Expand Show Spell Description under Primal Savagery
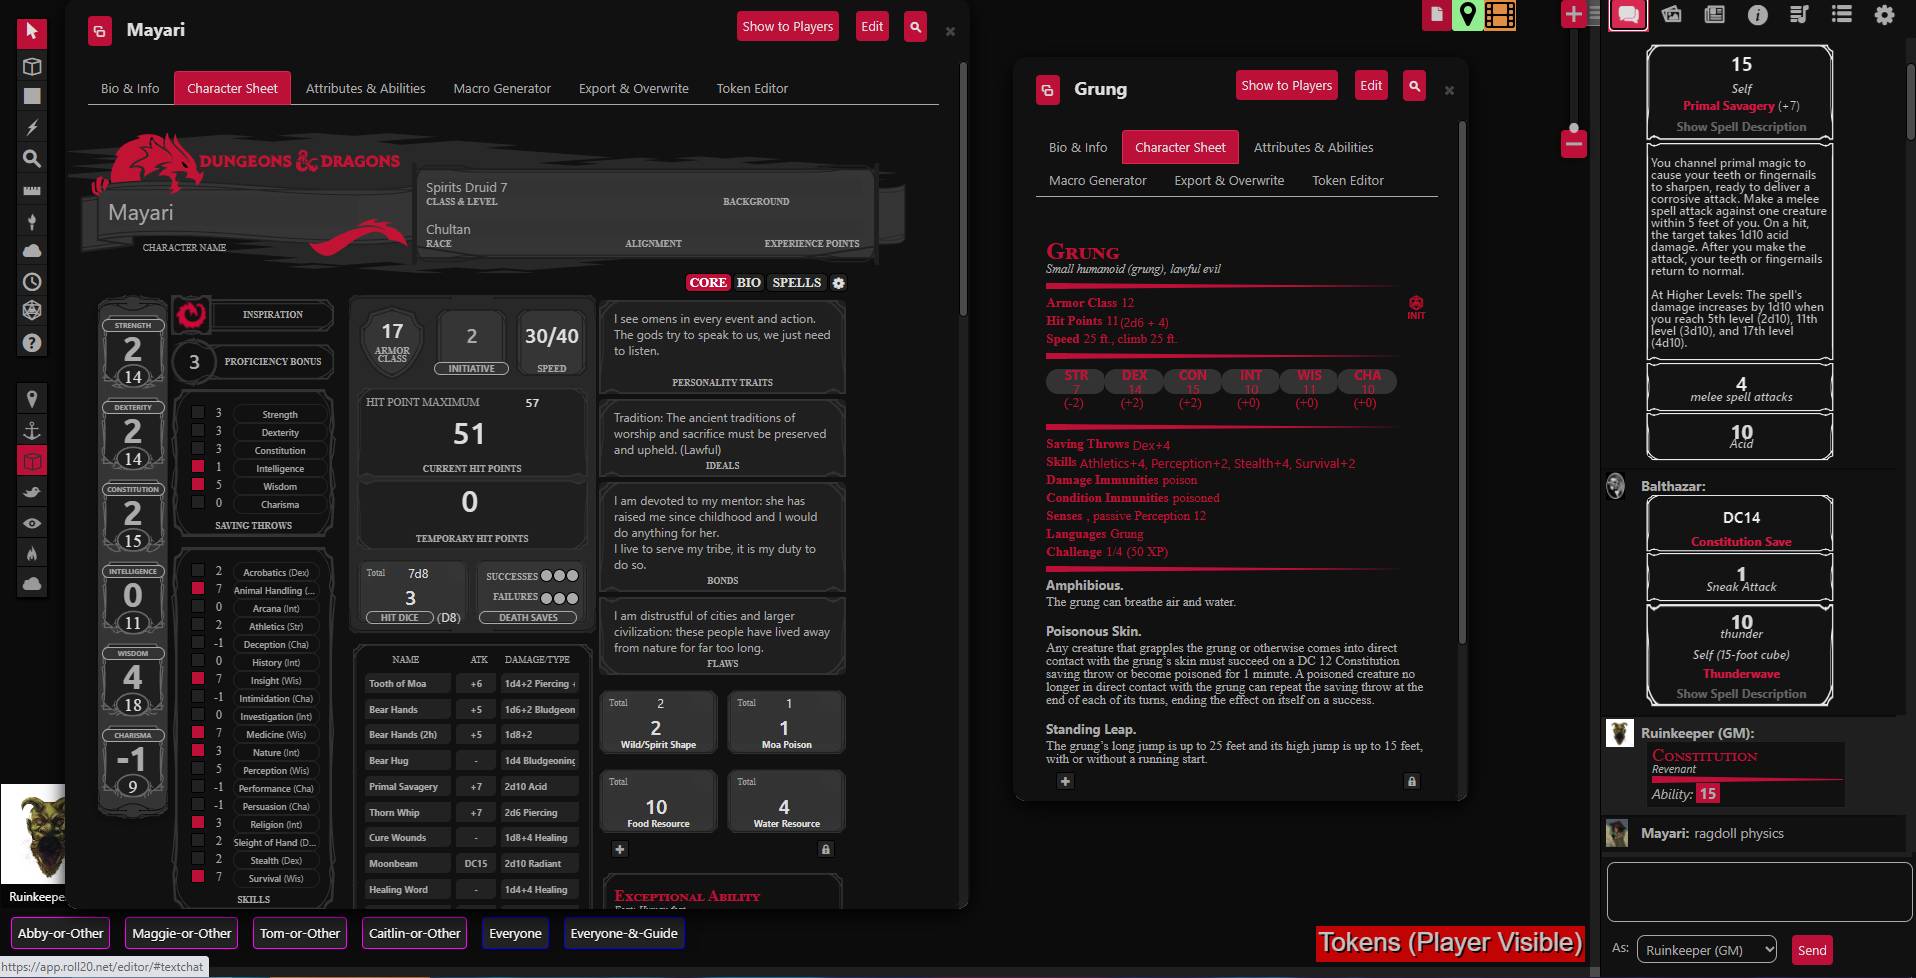The height and width of the screenshot is (978, 1916). (x=1740, y=126)
